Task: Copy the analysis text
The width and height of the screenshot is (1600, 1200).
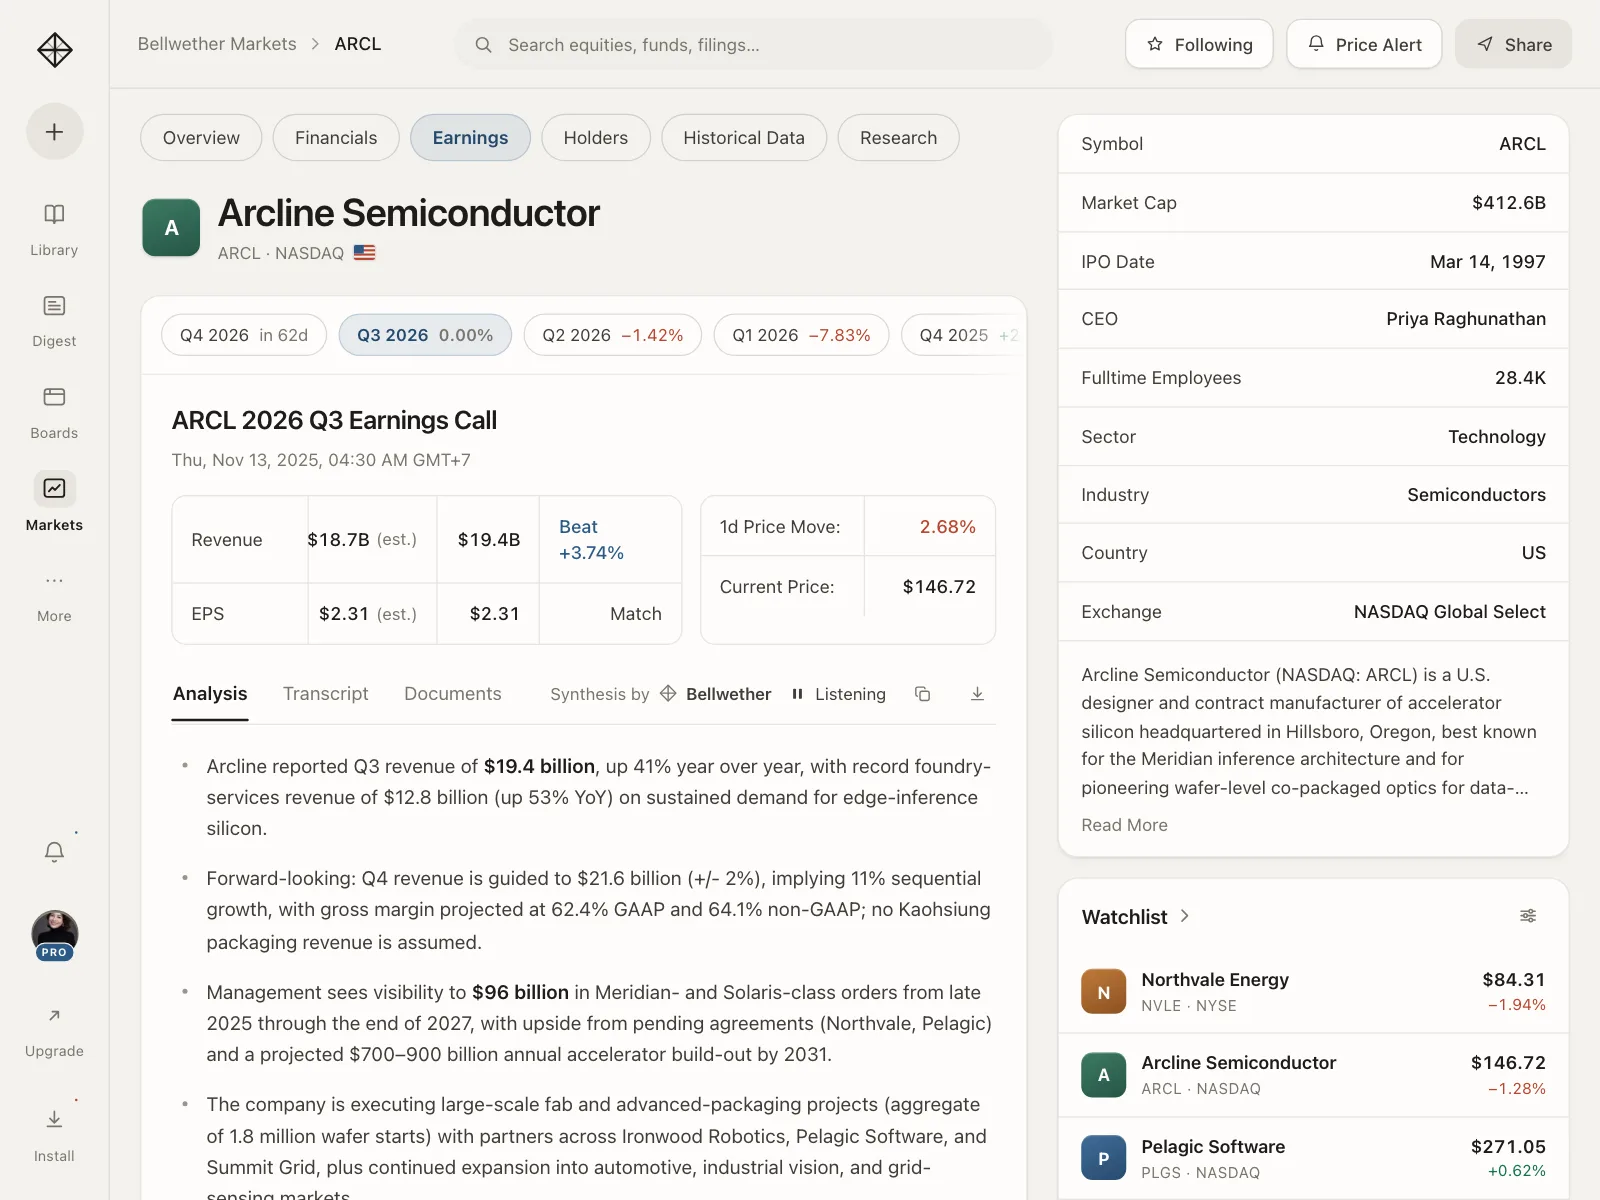Action: point(923,694)
